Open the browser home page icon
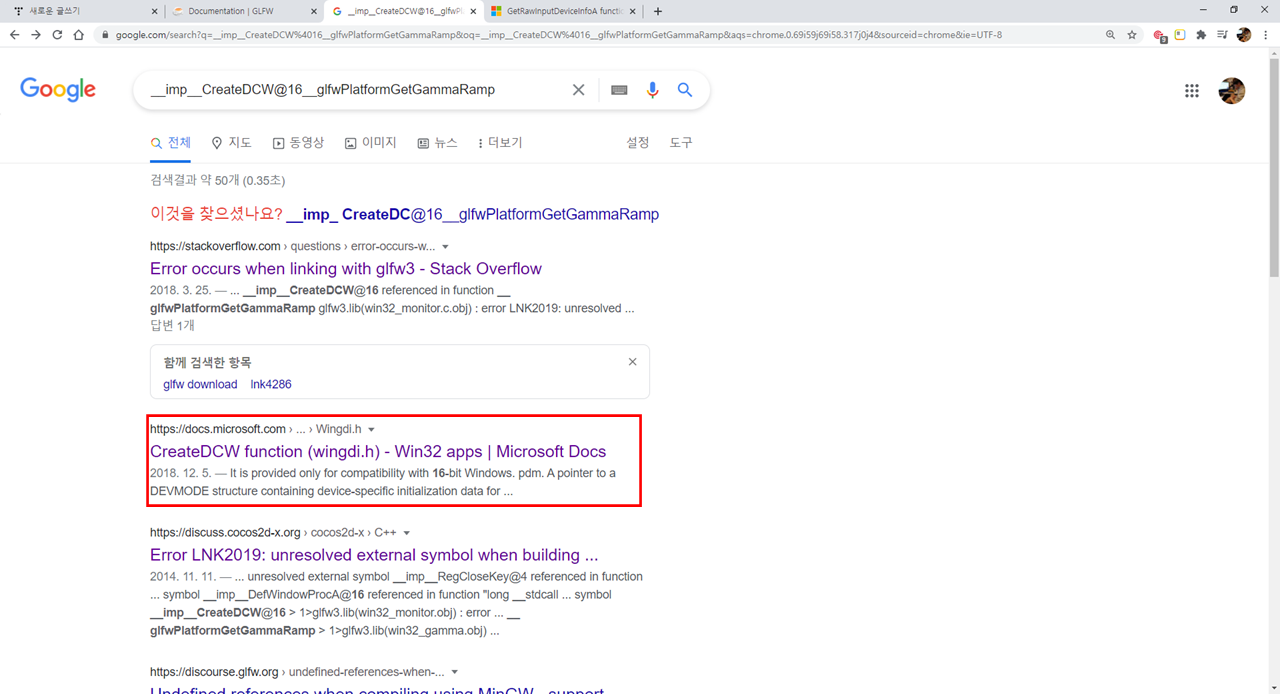1280x694 pixels. point(78,34)
